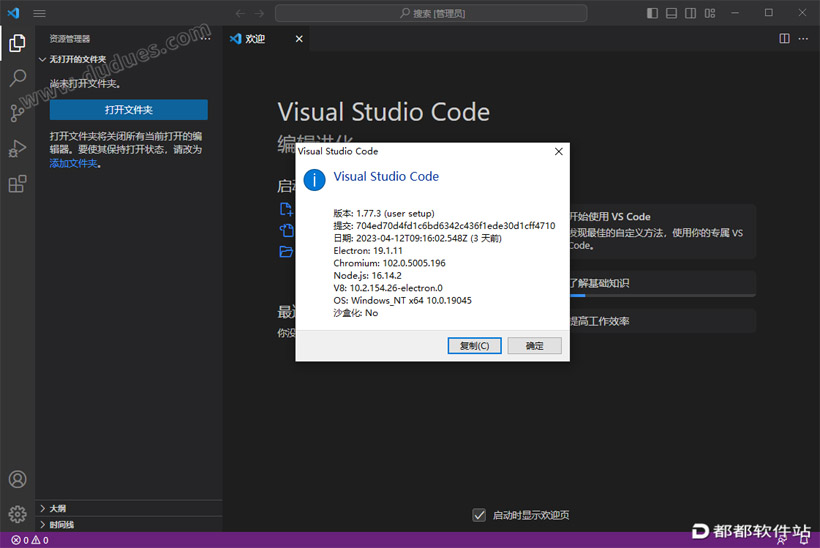The height and width of the screenshot is (548, 820).
Task: Open the customize layout icon
Action: 710,13
